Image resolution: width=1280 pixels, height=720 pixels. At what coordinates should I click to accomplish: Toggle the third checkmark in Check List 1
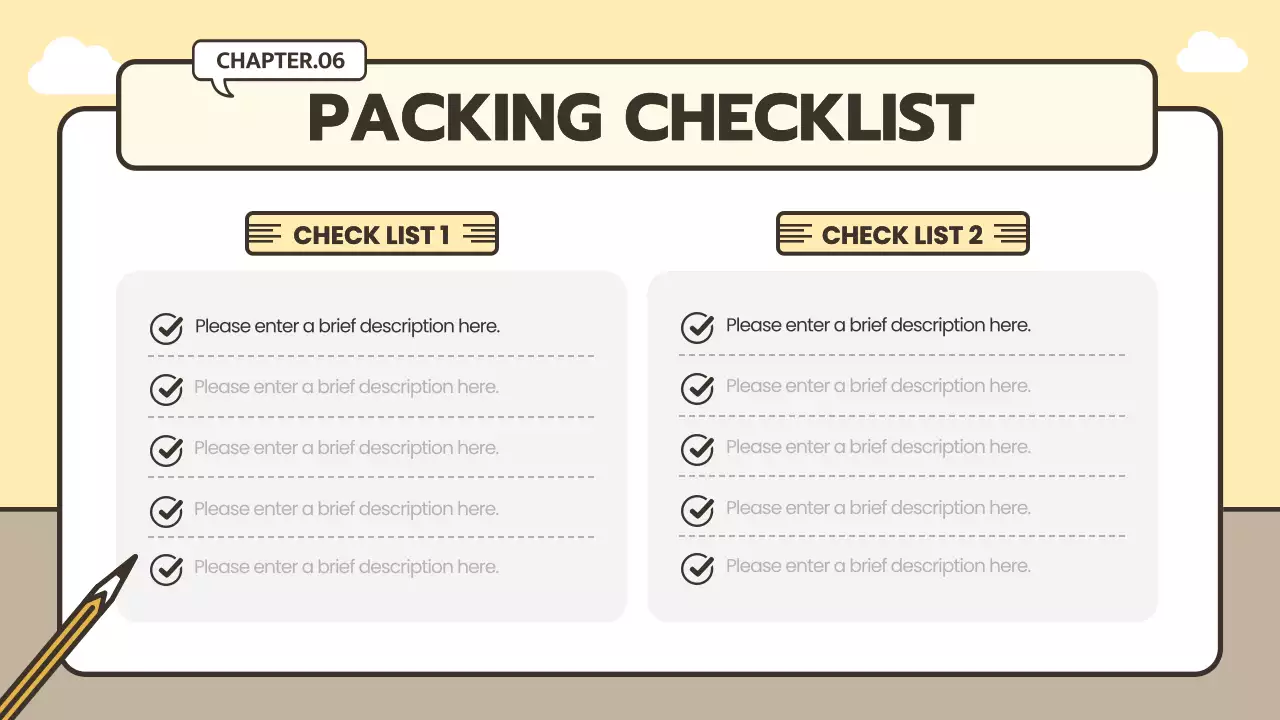(166, 450)
